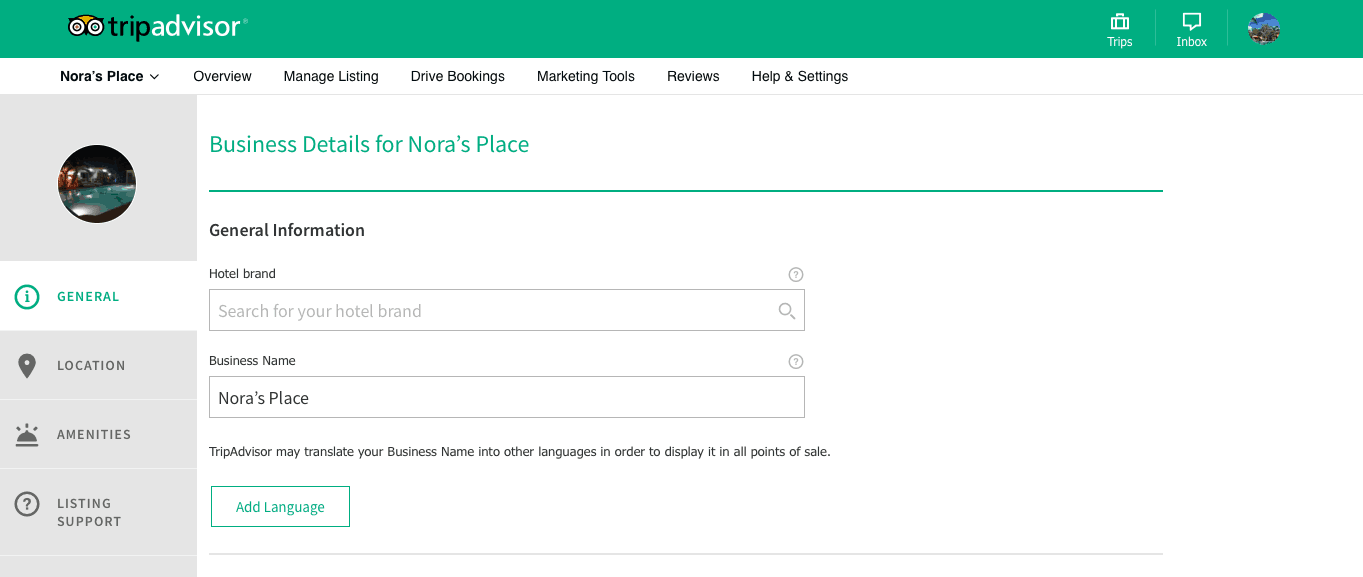
Task: Click the property photo thumbnail in sidebar
Action: click(97, 184)
